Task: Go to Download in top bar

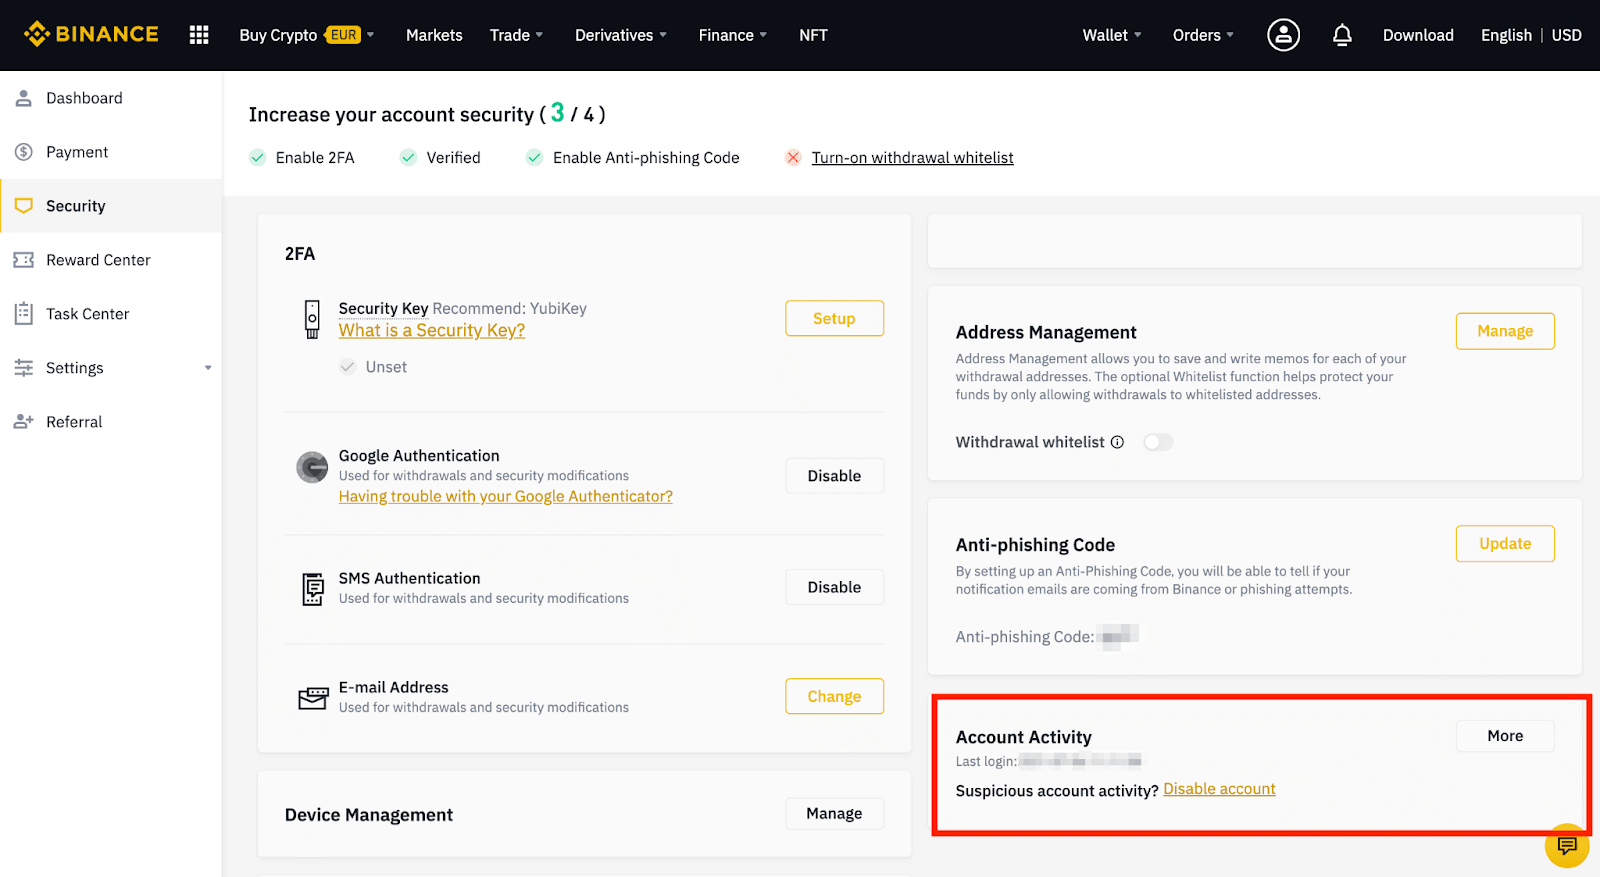Action: pos(1418,35)
